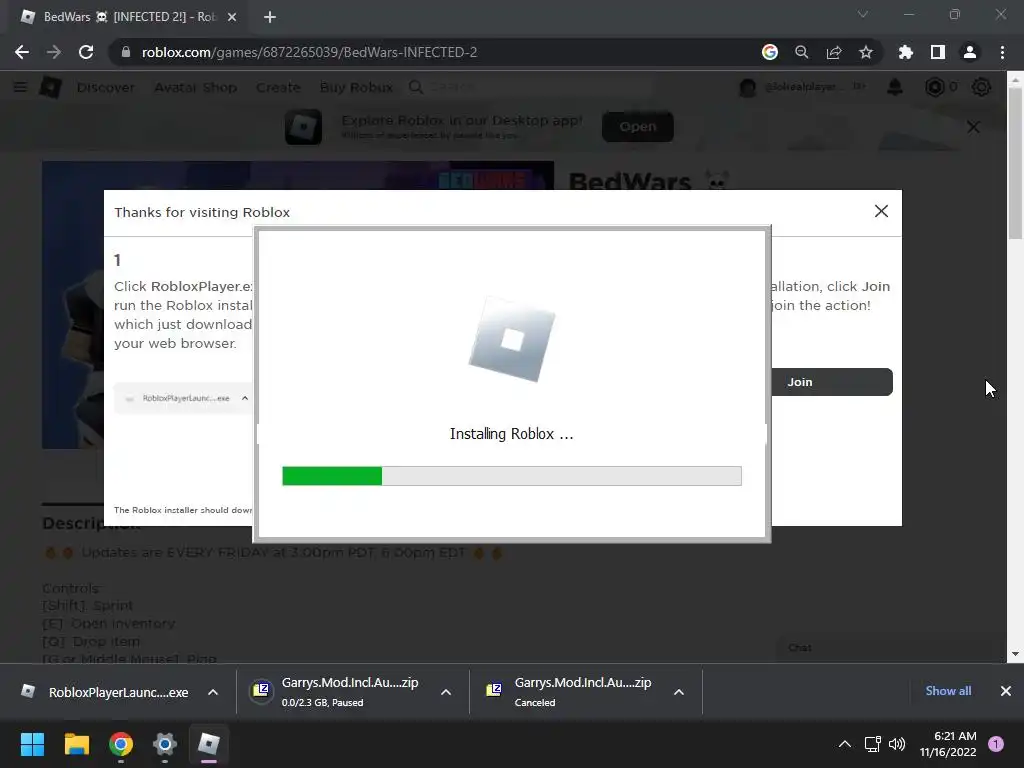
Task: Close the Thanks for visiting Roblox dialog
Action: [881, 211]
